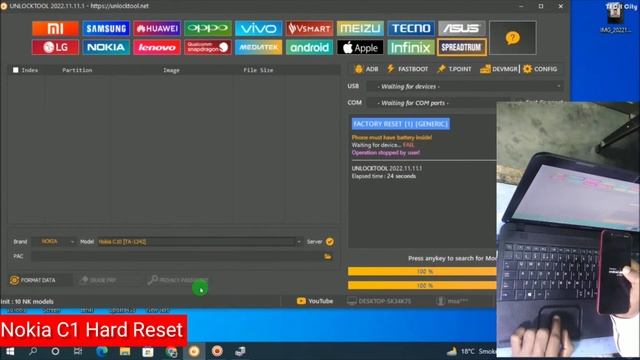Open the T.POINT tab
Screen dimensions: 640x360
coord(454,69)
